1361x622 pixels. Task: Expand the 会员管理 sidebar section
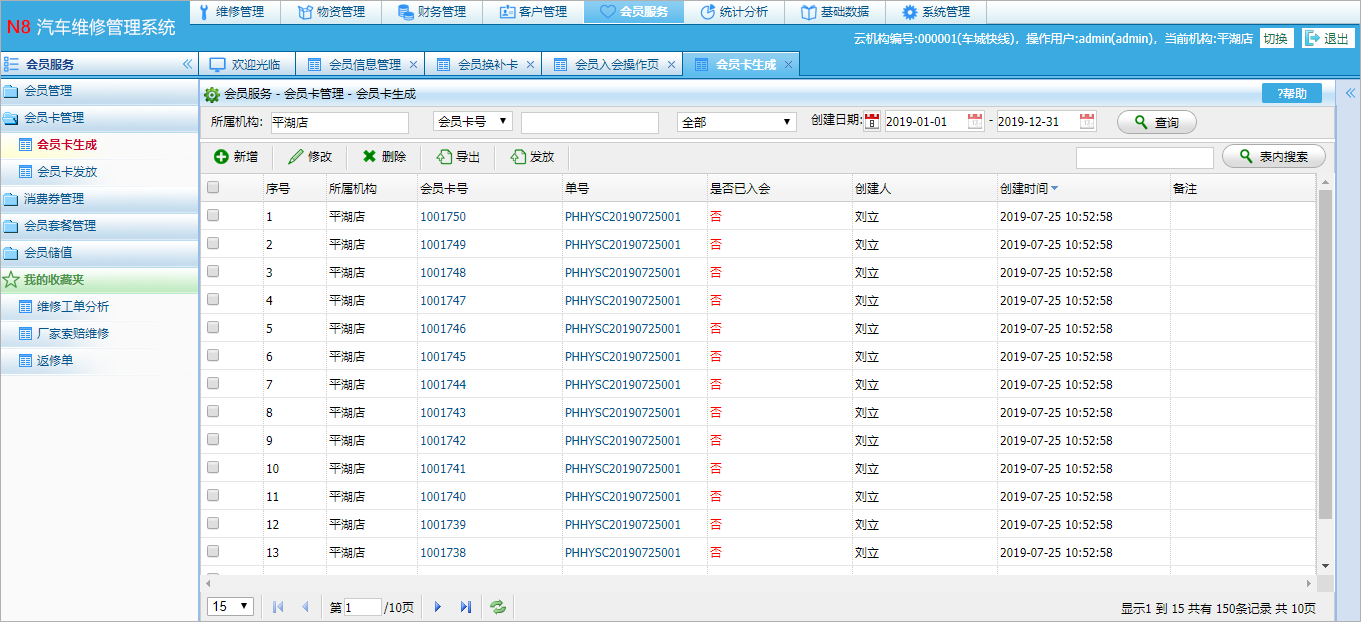(x=100, y=91)
